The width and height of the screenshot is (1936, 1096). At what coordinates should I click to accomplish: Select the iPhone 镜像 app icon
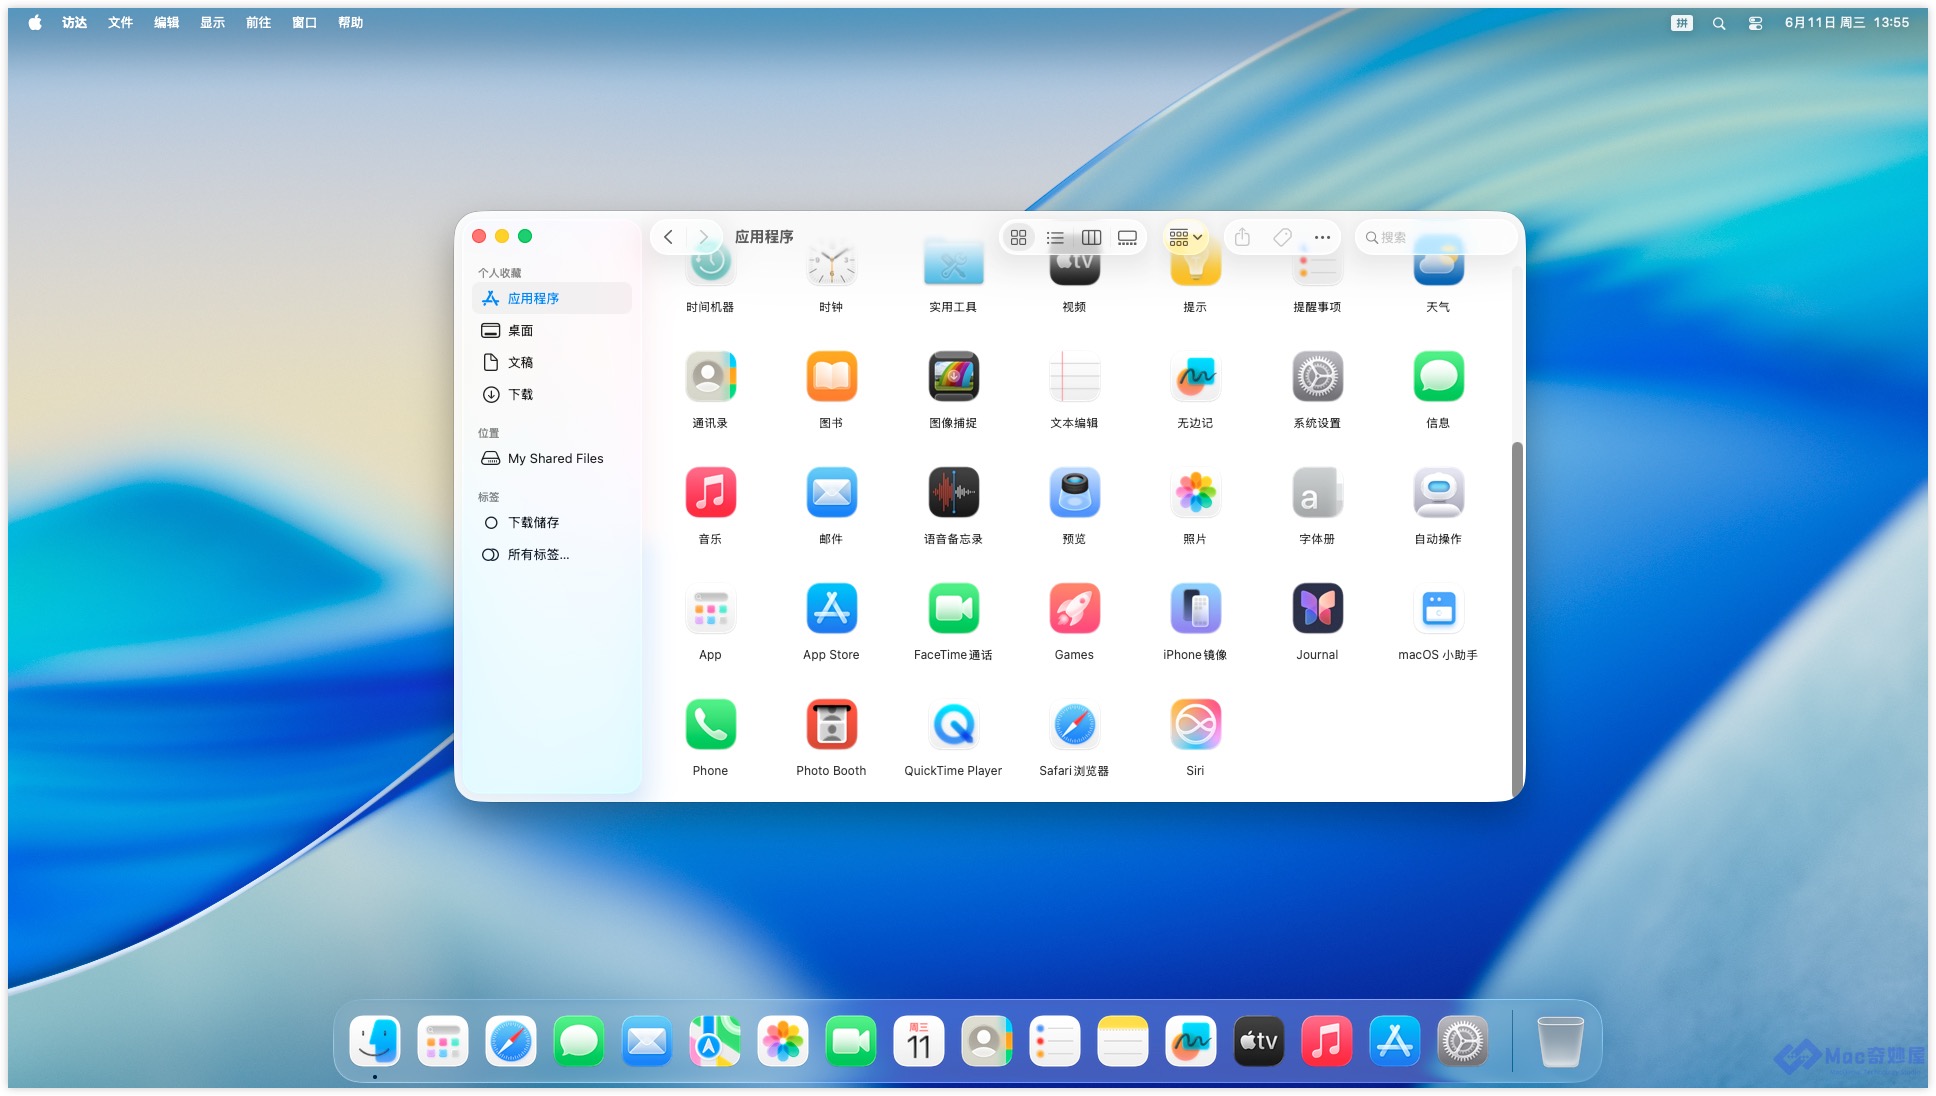click(1195, 609)
